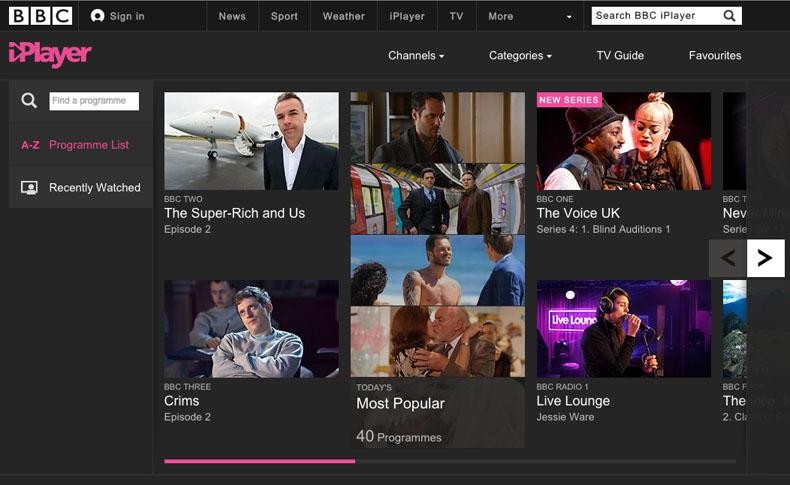The image size is (790, 485).
Task: Click the Find a programme input field
Action: [x=94, y=101]
